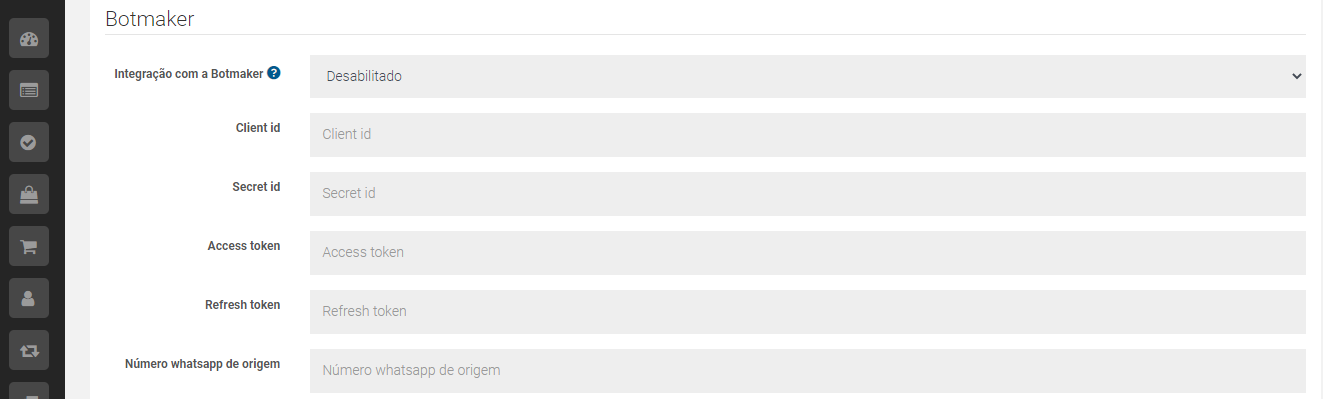Open the retweet exchange arrows sidebar icon
This screenshot has height=399, width=1323.
(x=29, y=349)
